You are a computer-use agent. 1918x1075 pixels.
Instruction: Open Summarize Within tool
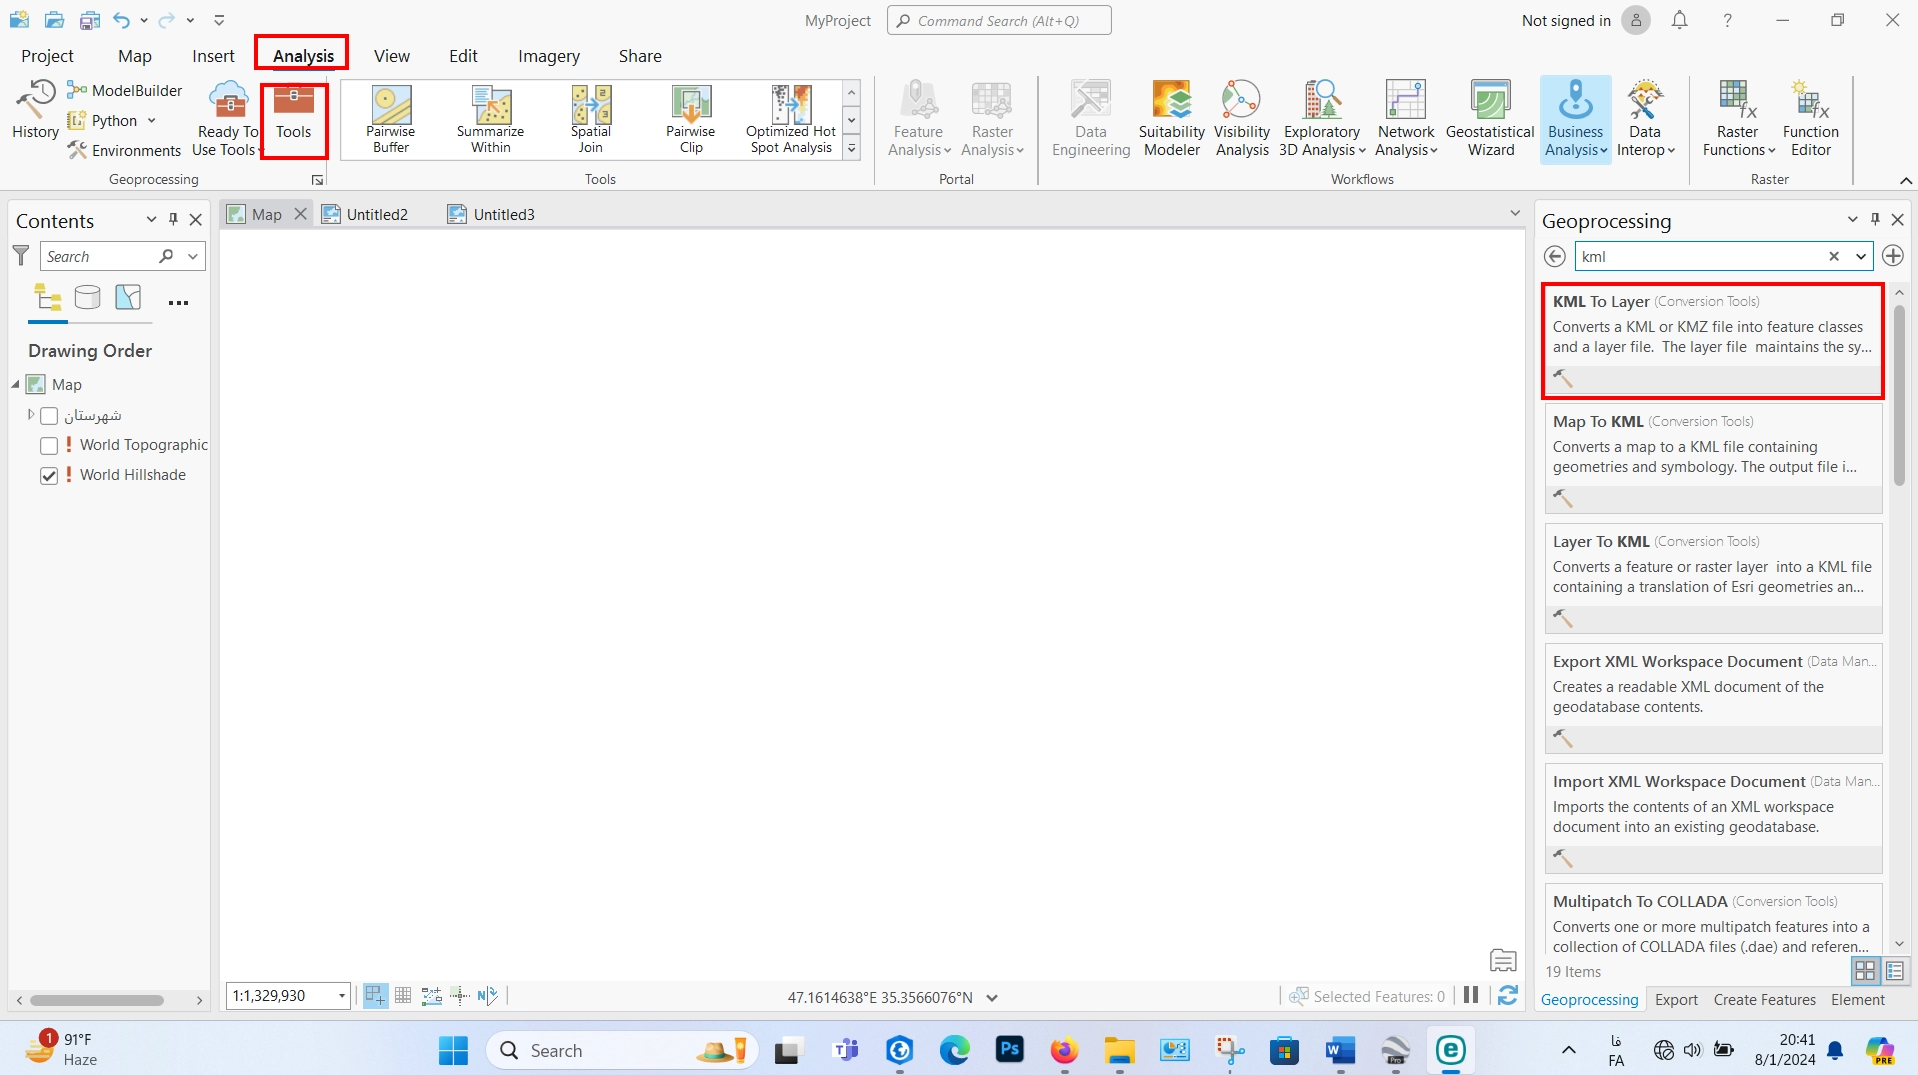tap(490, 119)
